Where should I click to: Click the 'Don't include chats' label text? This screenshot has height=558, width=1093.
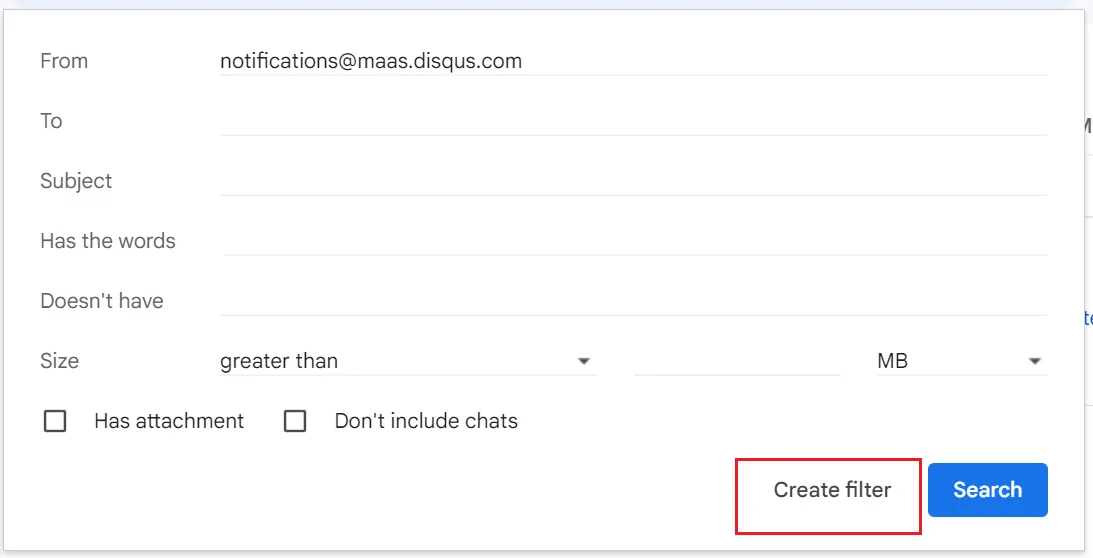click(x=426, y=421)
